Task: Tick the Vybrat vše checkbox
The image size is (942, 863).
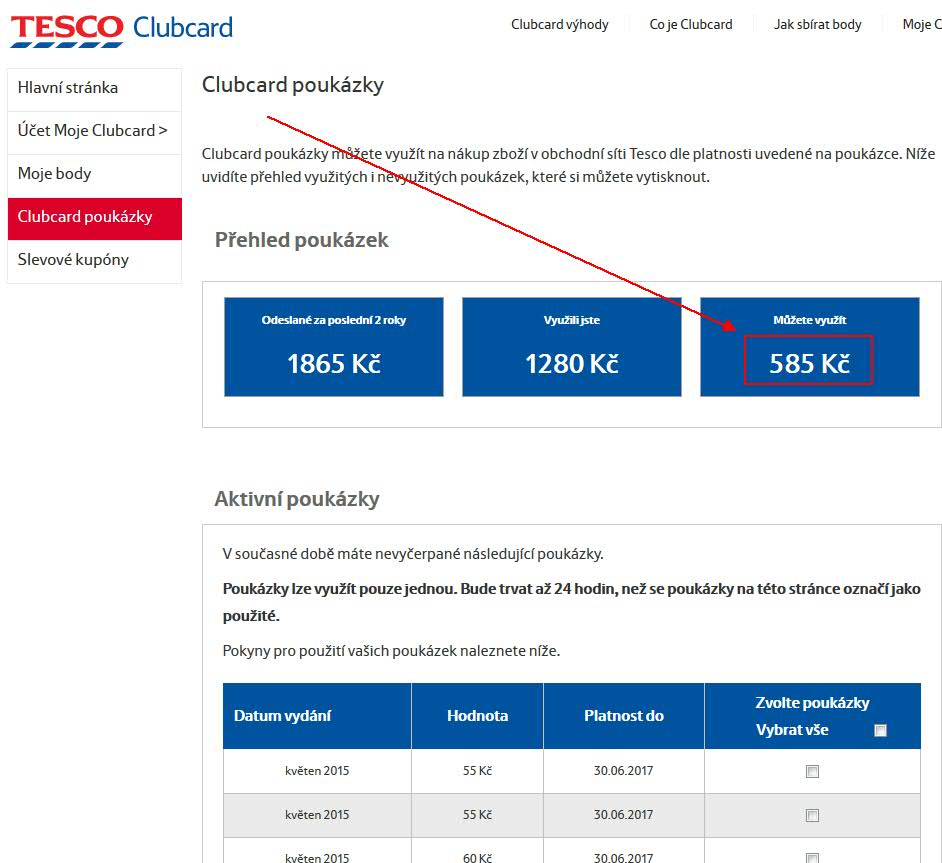Action: [x=880, y=730]
